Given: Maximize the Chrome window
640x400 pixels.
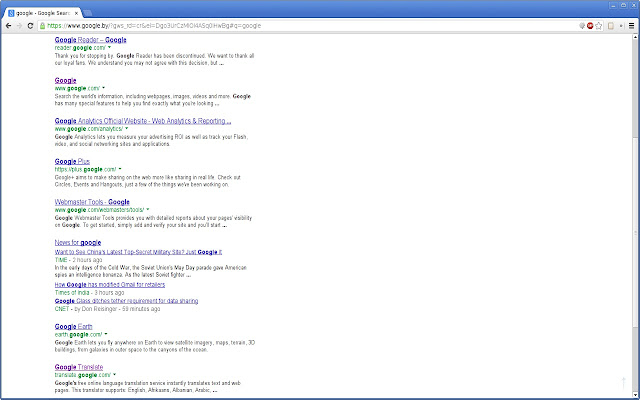Looking at the screenshot, I should click(623, 5).
